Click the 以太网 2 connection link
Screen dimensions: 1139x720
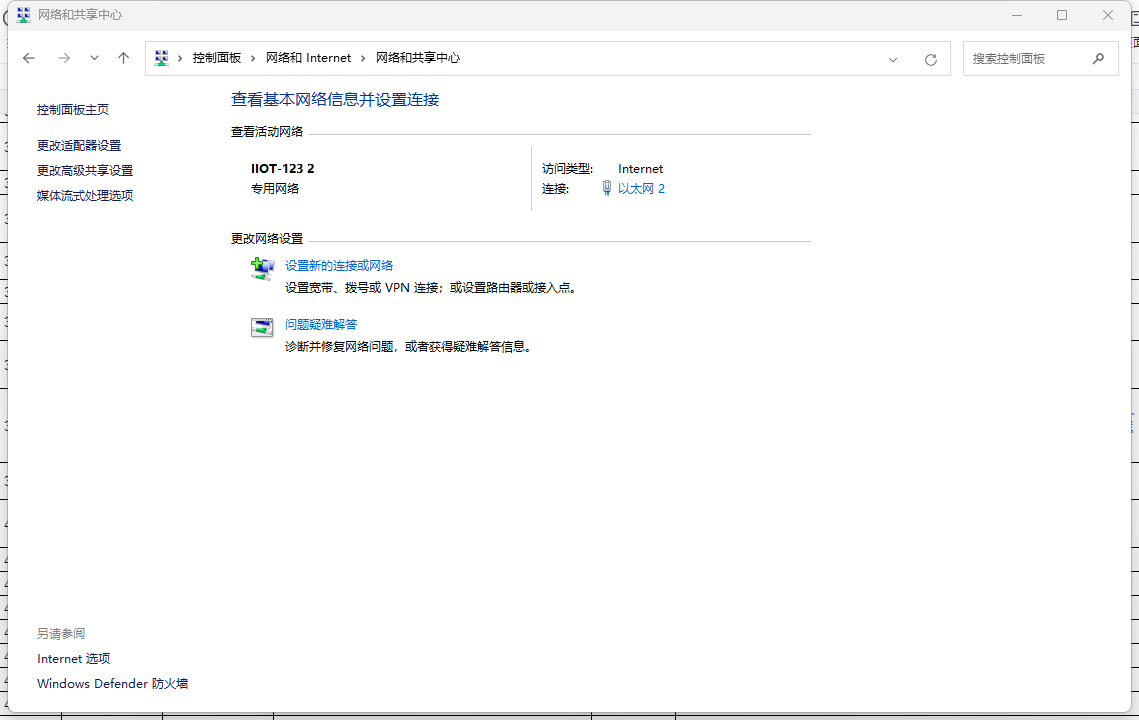point(641,189)
